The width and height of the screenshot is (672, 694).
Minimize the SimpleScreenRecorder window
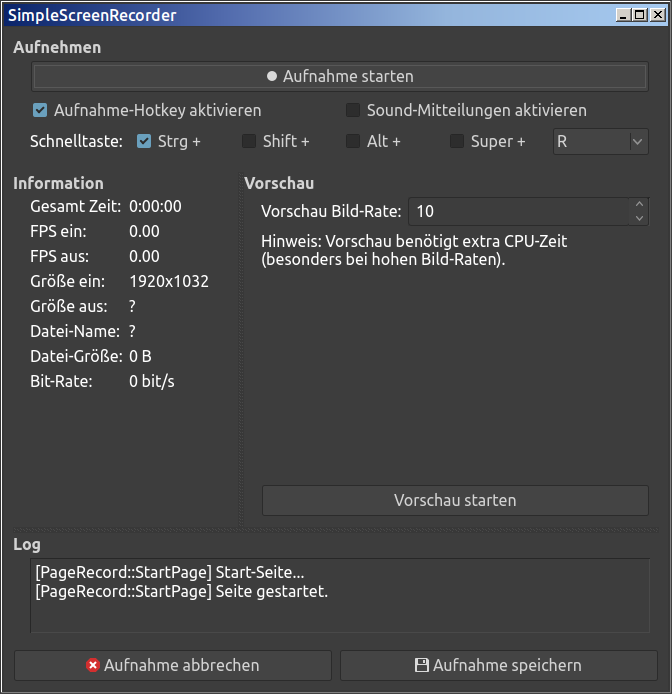[x=623, y=15]
